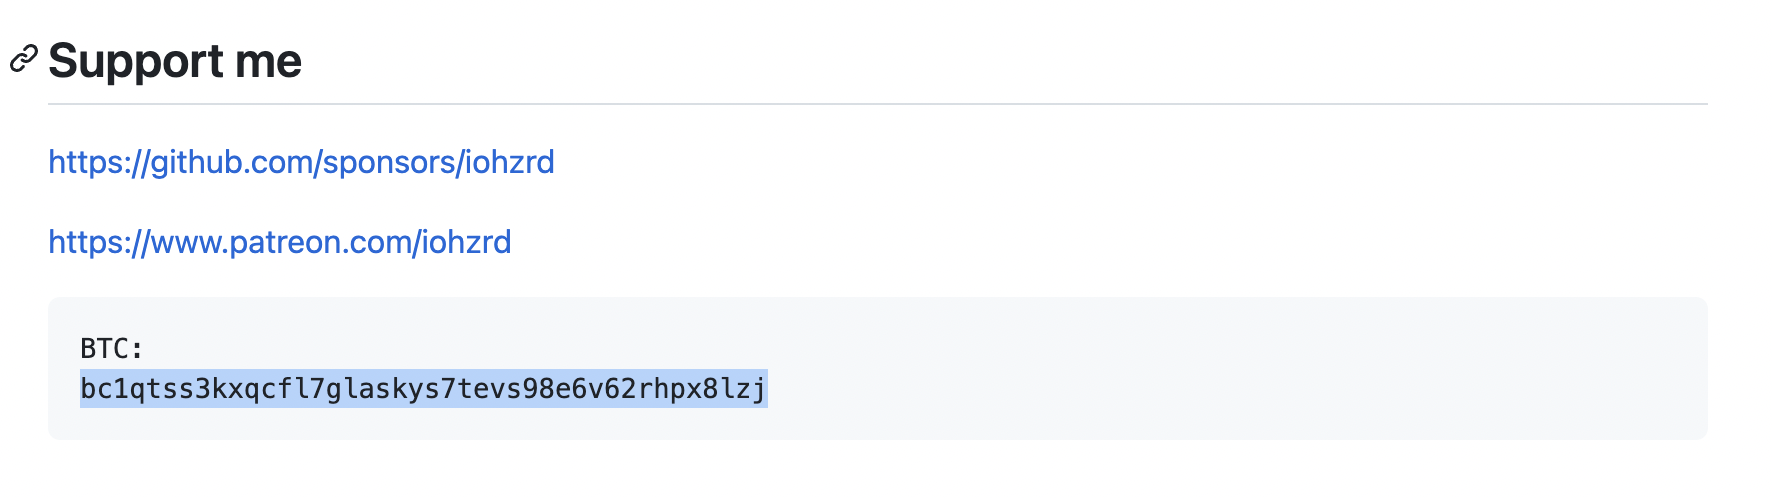Click the 'glaskys' middle of Bitcoin address
The height and width of the screenshot is (498, 1772).
[383, 388]
